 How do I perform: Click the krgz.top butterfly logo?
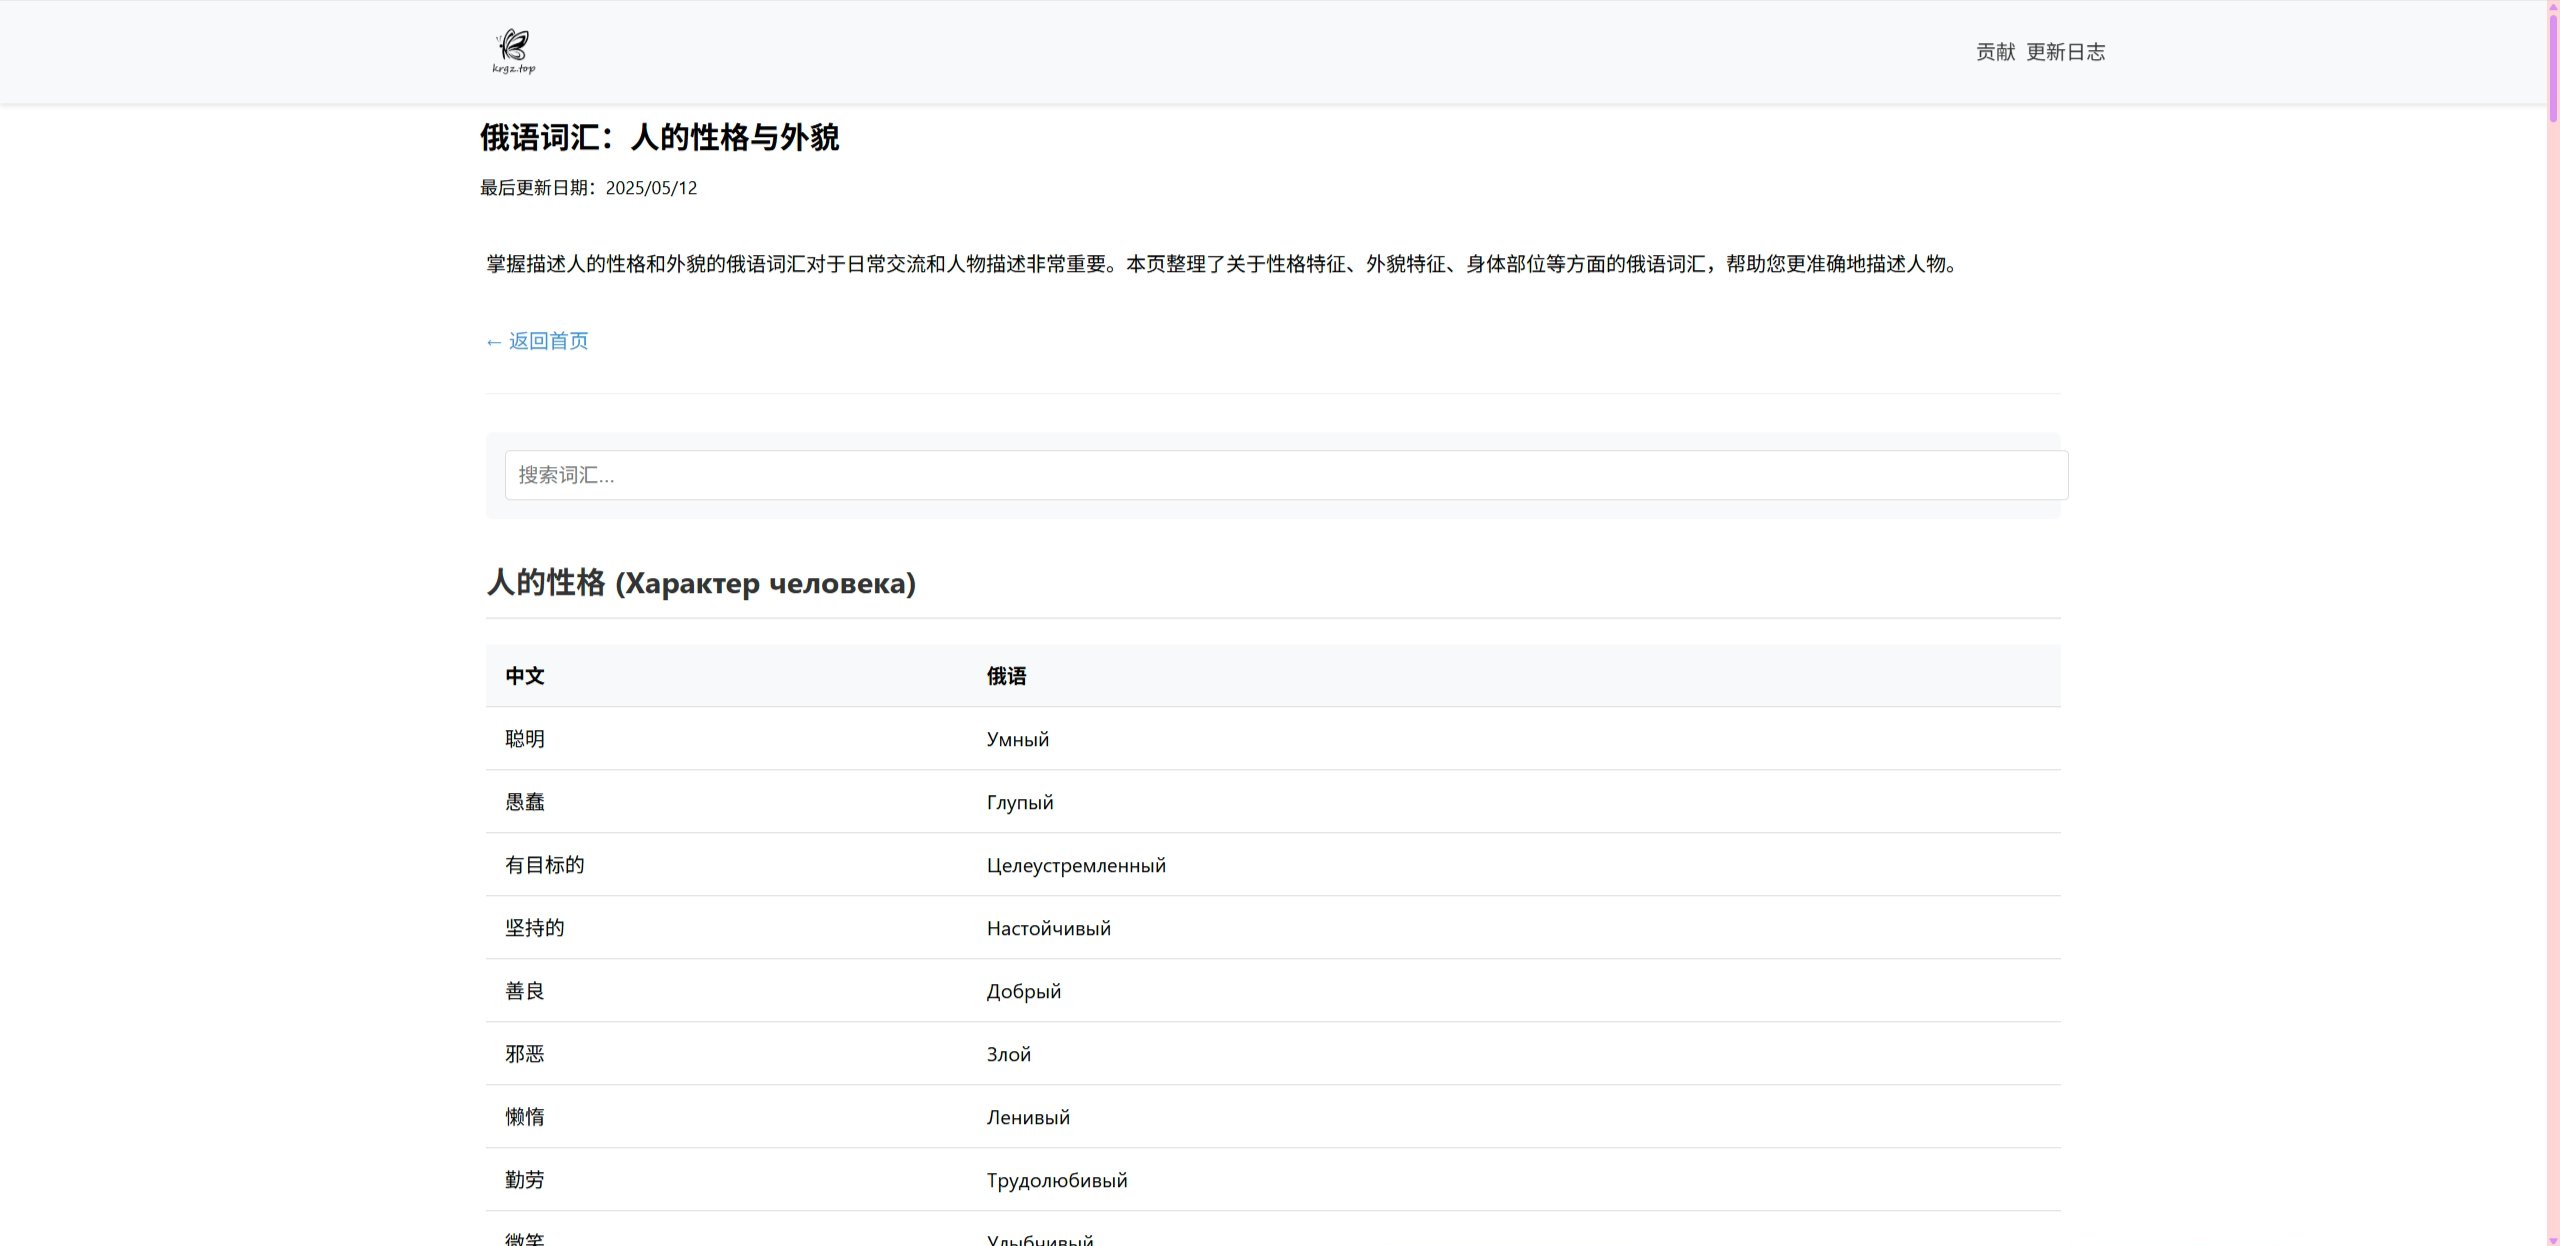click(511, 50)
